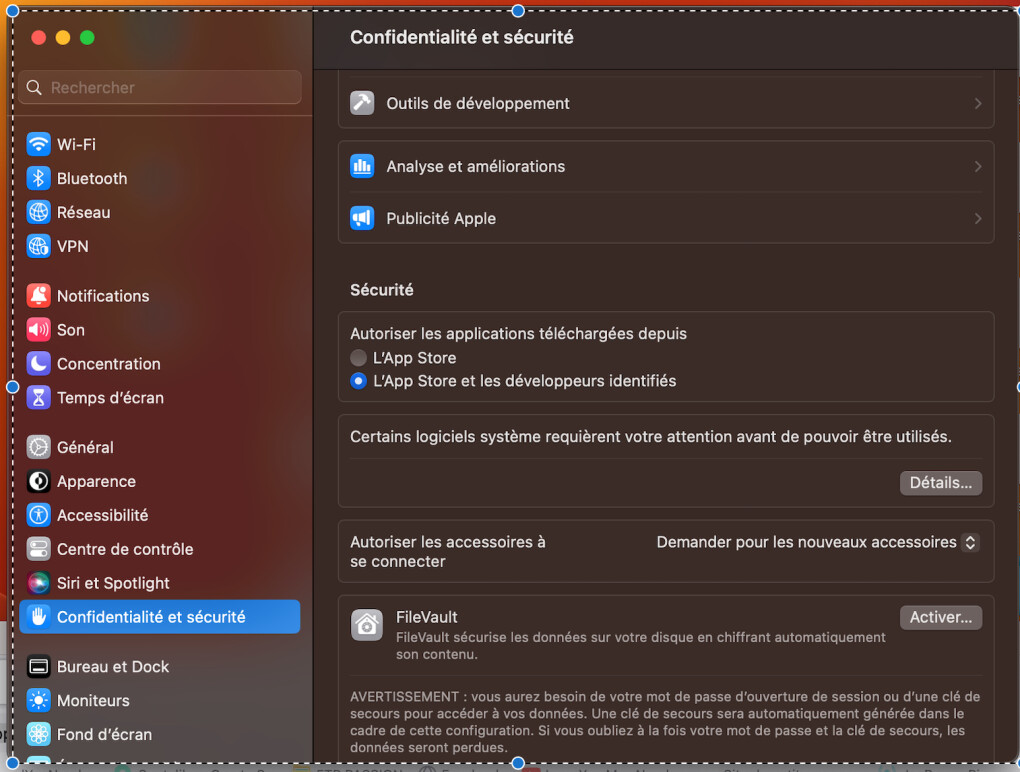Click the Publicité Apple megaphone icon
The image size is (1020, 772).
pyautogui.click(x=362, y=218)
